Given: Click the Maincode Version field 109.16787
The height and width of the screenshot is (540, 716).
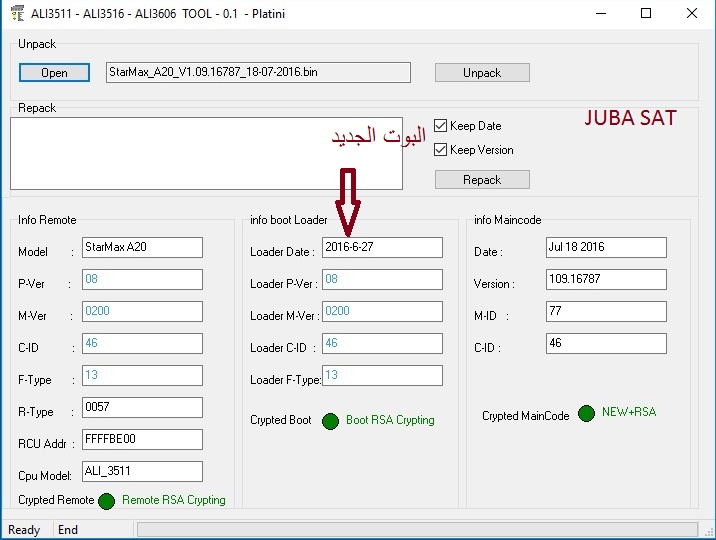Looking at the screenshot, I should 606,279.
